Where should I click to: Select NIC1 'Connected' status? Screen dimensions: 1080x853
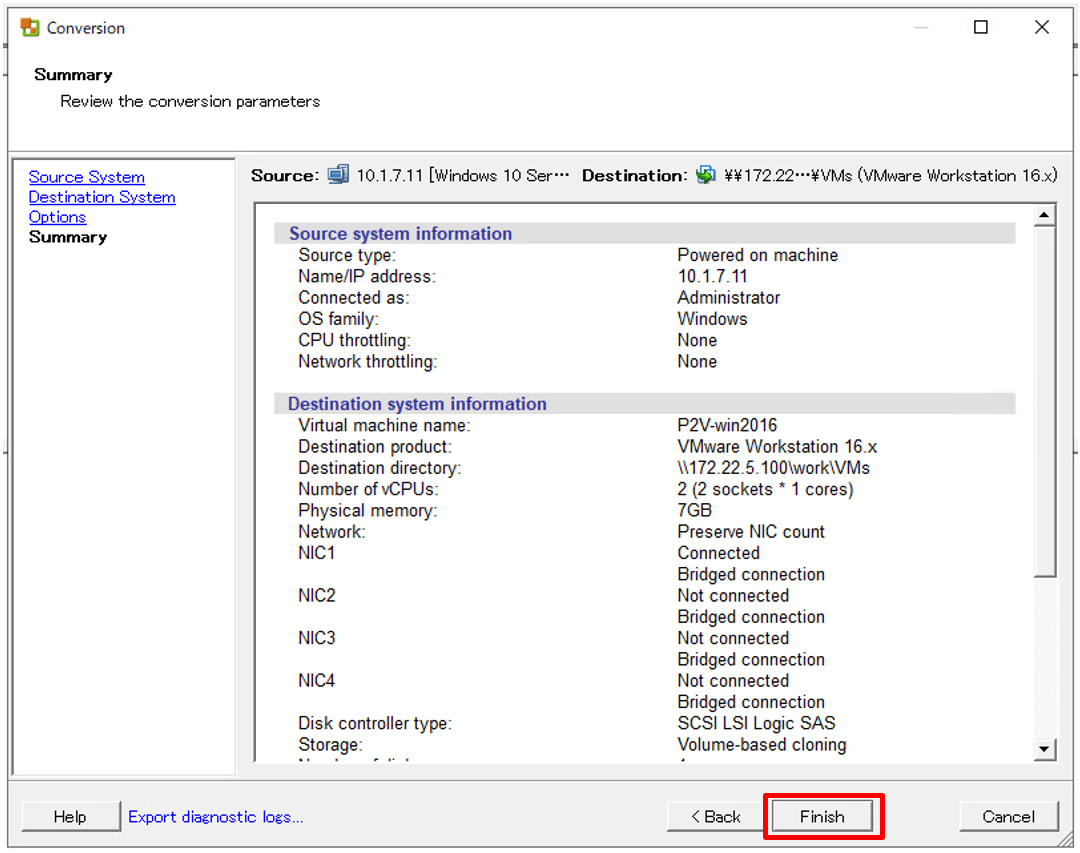(718, 553)
